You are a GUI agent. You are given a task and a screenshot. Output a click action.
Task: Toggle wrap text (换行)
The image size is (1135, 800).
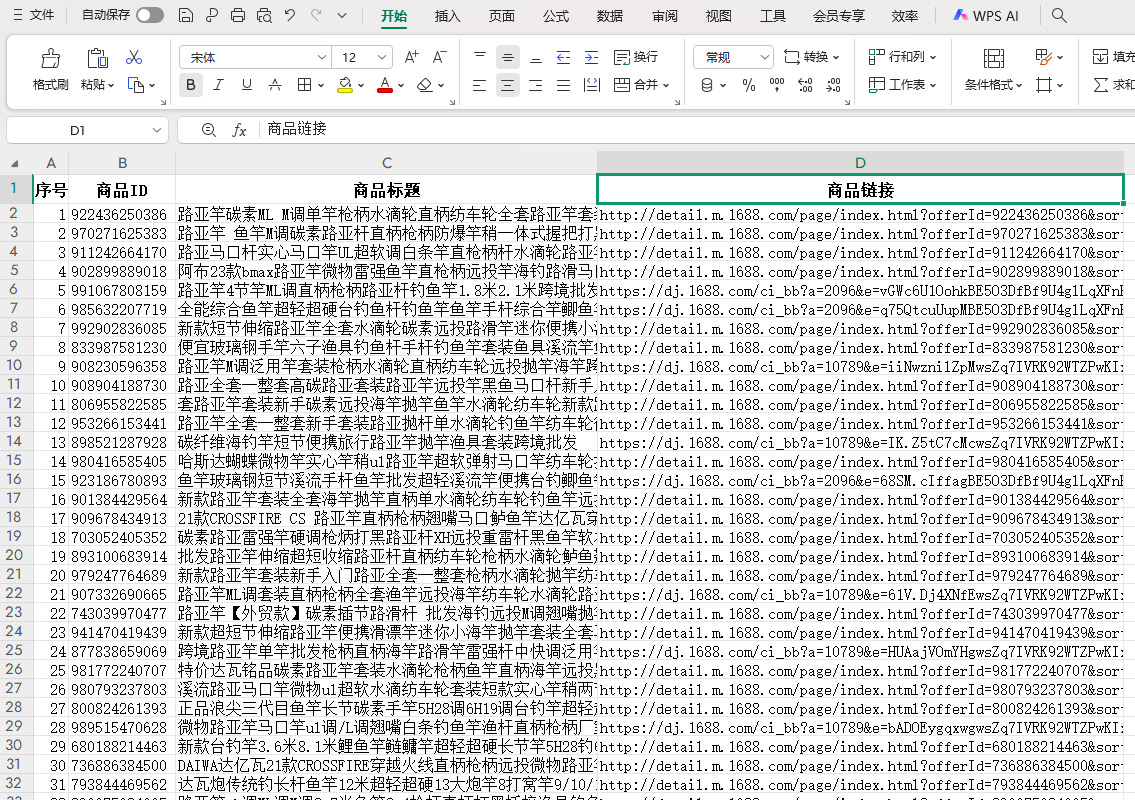pyautogui.click(x=636, y=57)
